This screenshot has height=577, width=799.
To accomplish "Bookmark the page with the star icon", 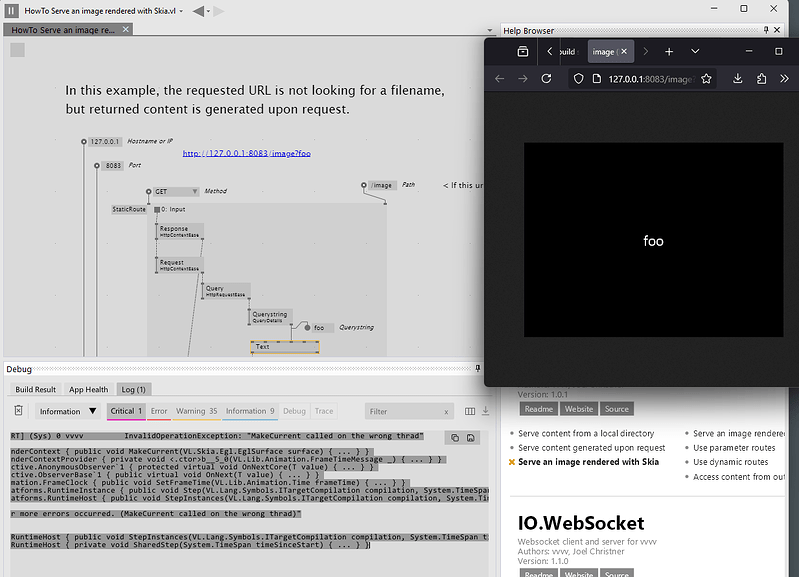I will [706, 78].
